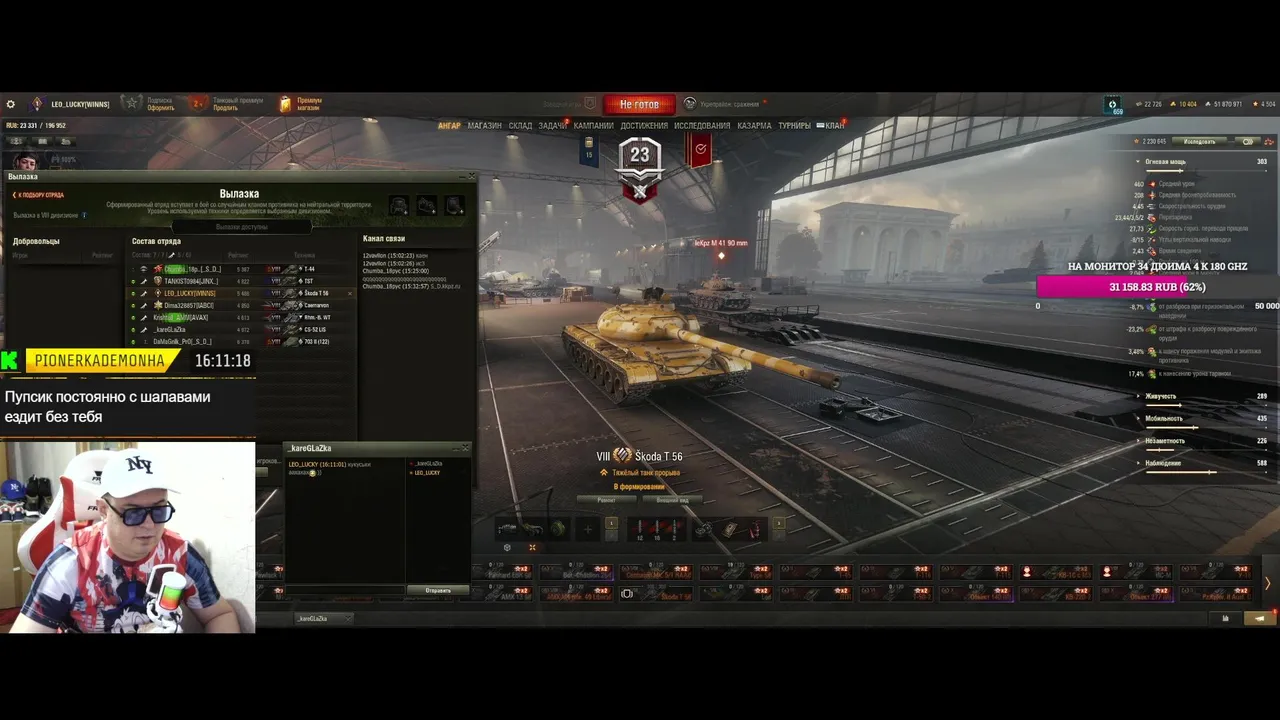Screen dimensions: 1280x720
Task: Select last reserve slot in Вылазка header
Action: 454,205
